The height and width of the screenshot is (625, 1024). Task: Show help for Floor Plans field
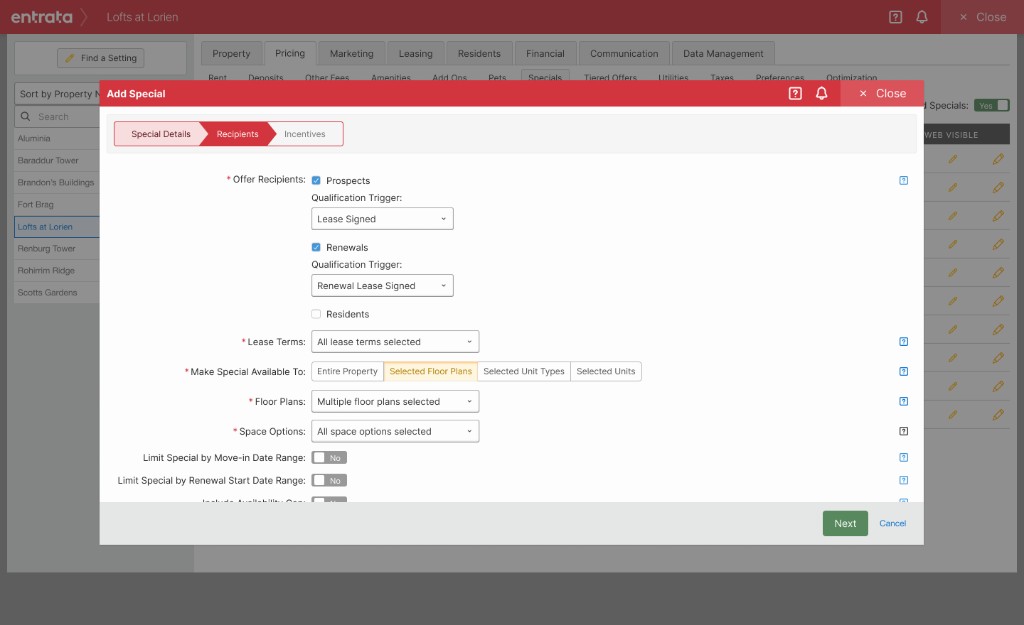(x=903, y=402)
